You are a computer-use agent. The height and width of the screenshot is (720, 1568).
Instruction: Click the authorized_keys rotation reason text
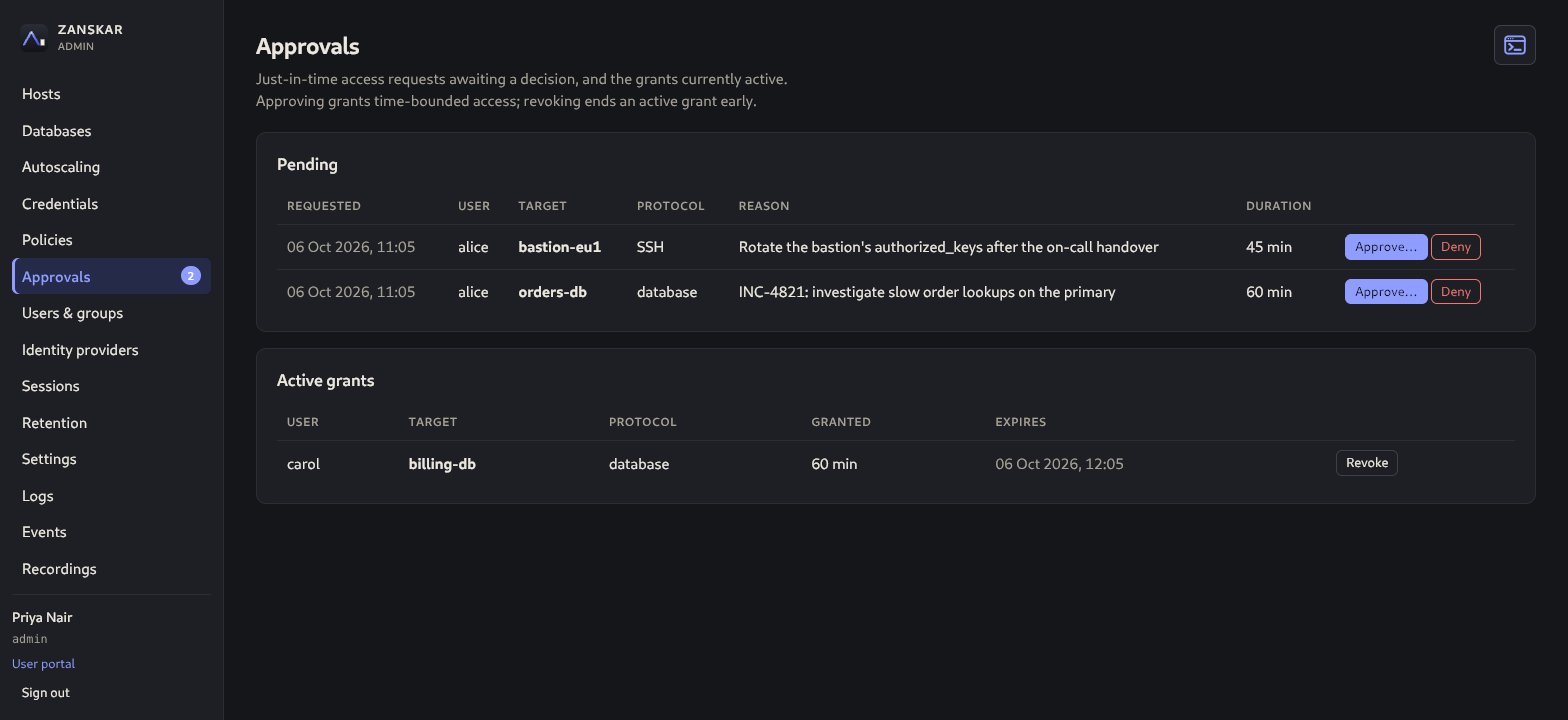click(949, 247)
